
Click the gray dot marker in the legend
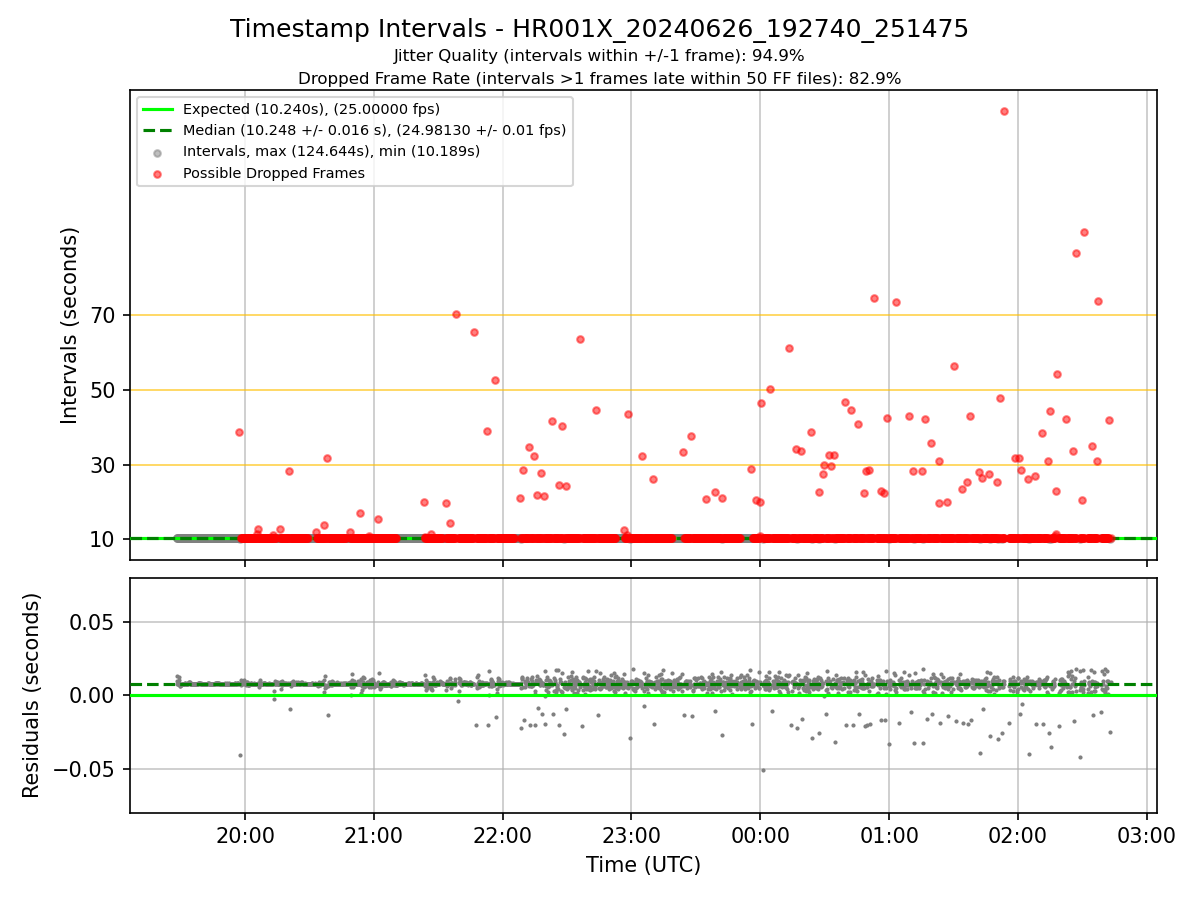pyautogui.click(x=158, y=152)
